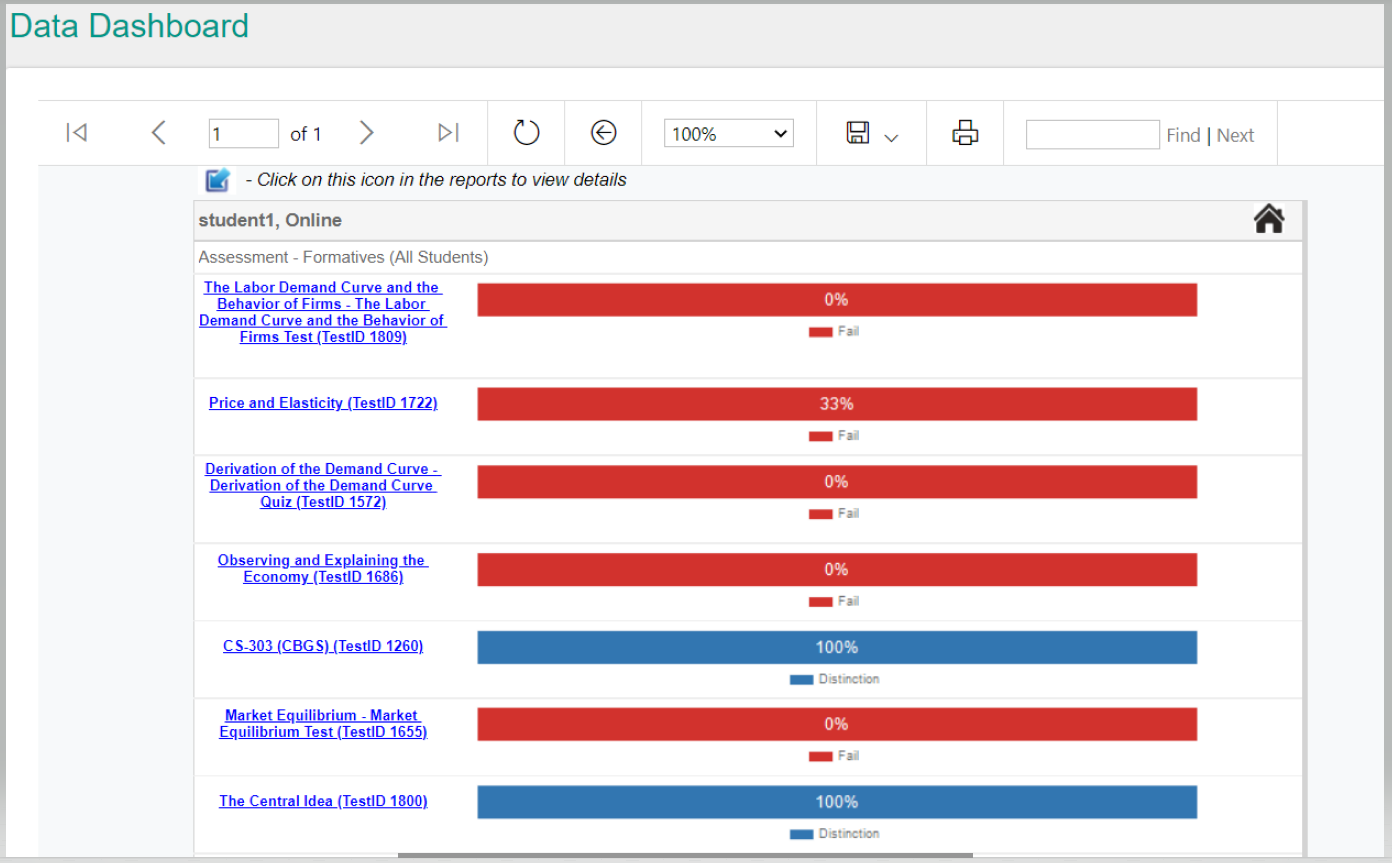The image size is (1392, 863).
Task: Click the blue view details icon
Action: (x=218, y=180)
